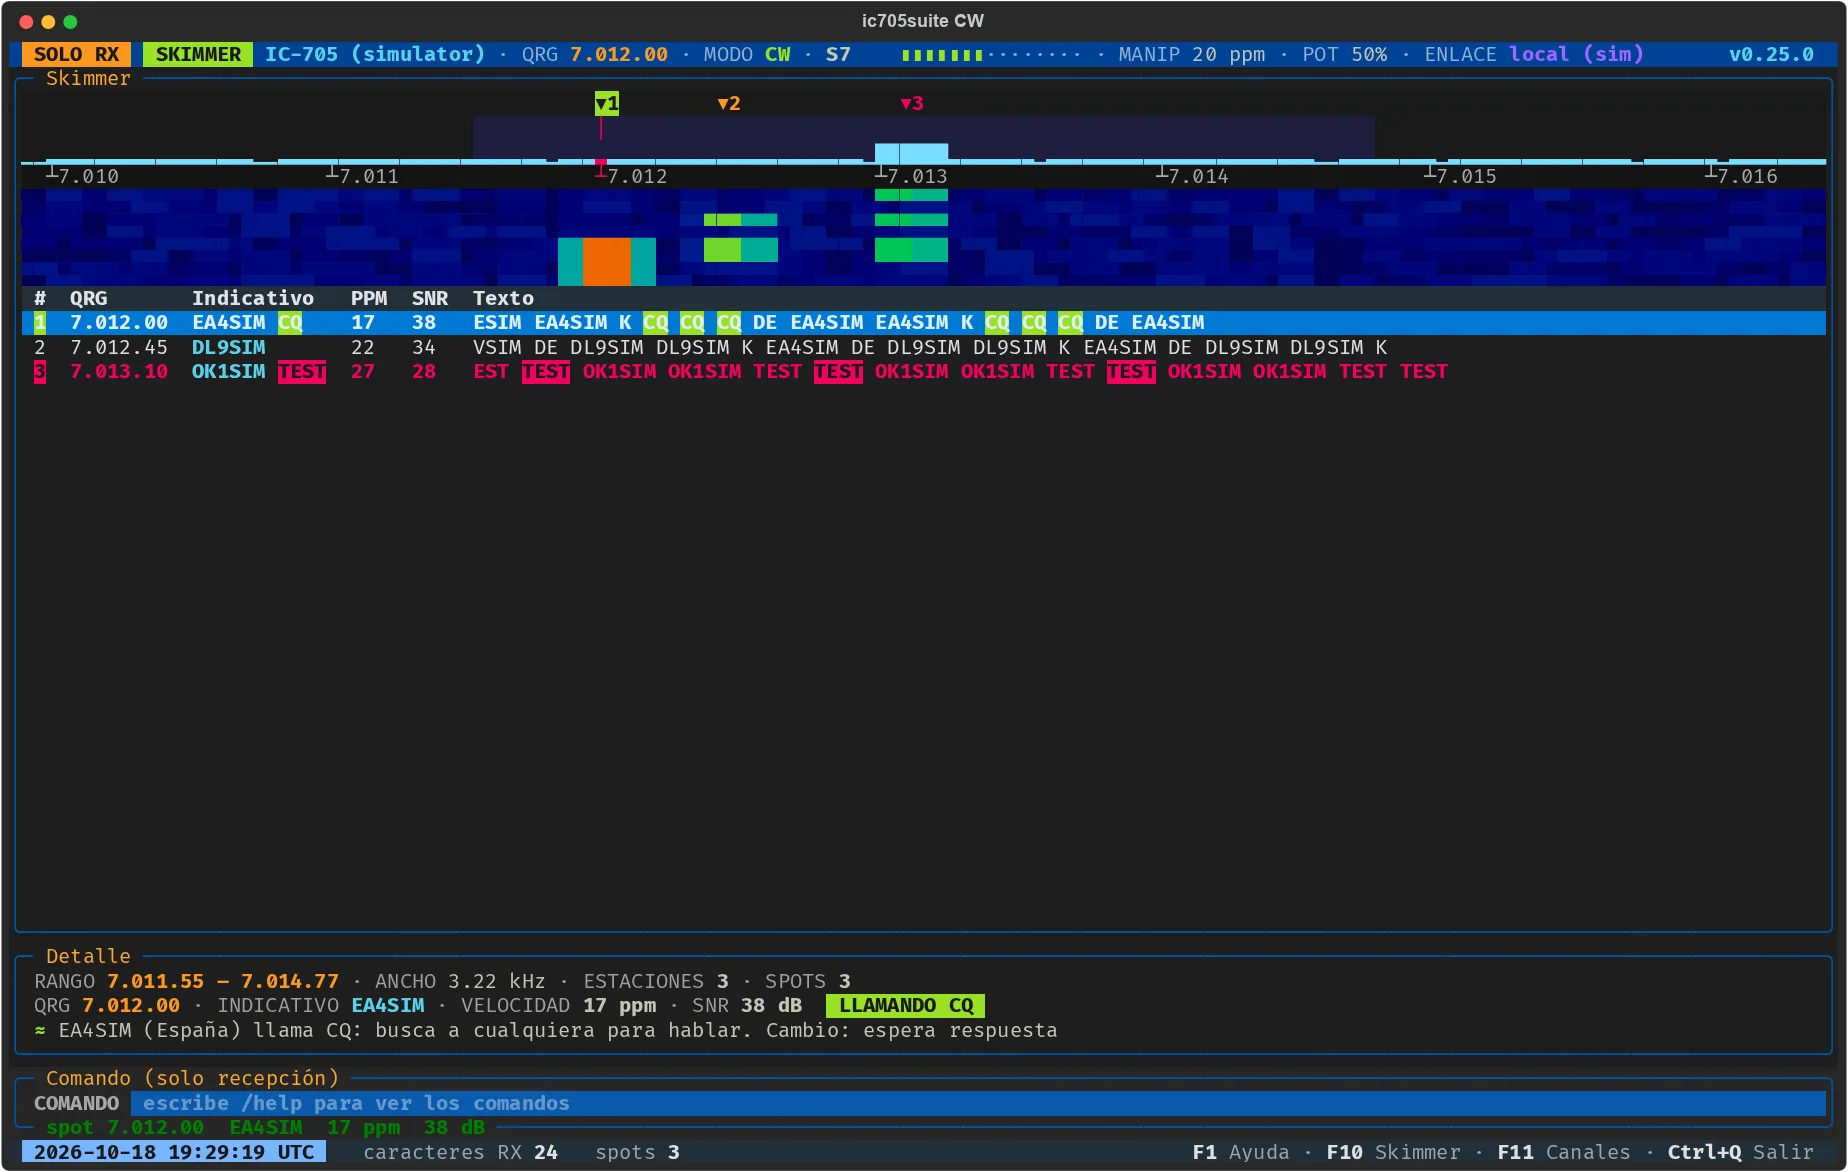1848x1172 pixels.
Task: Click the green spot 7.012.00 EA4SIM line
Action: tap(265, 1127)
